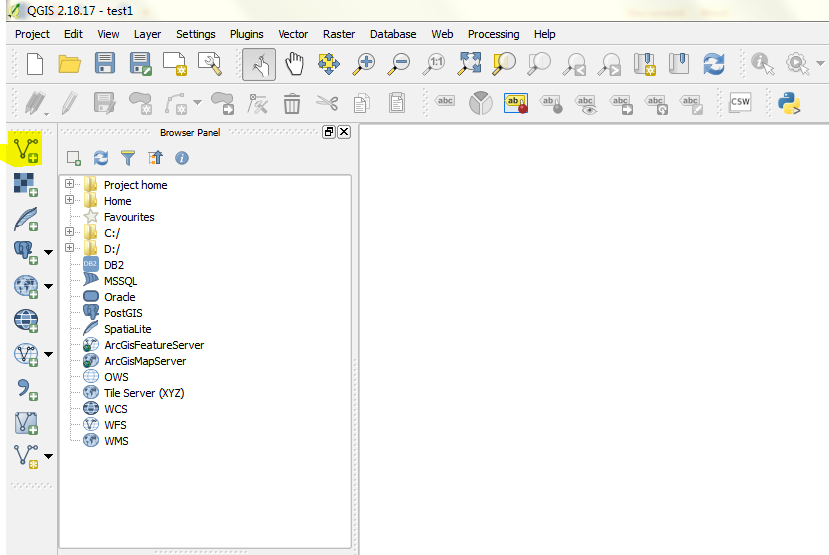Image resolution: width=829 pixels, height=555 pixels.
Task: Toggle the Touch zoom and pan tool
Action: (x=259, y=64)
